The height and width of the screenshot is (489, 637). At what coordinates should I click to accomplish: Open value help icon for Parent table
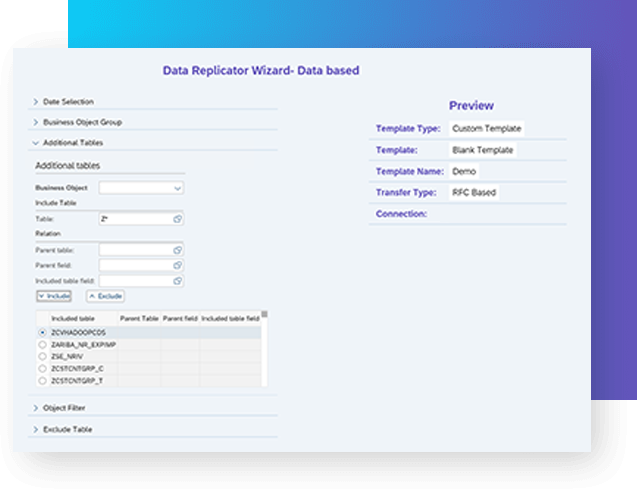coord(178,250)
